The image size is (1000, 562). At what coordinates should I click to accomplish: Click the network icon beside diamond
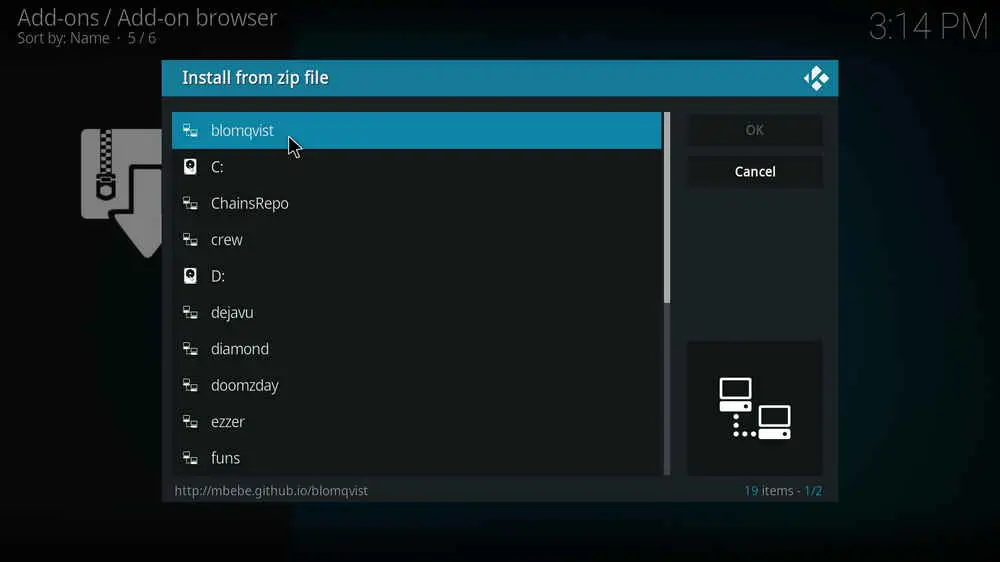(190, 349)
